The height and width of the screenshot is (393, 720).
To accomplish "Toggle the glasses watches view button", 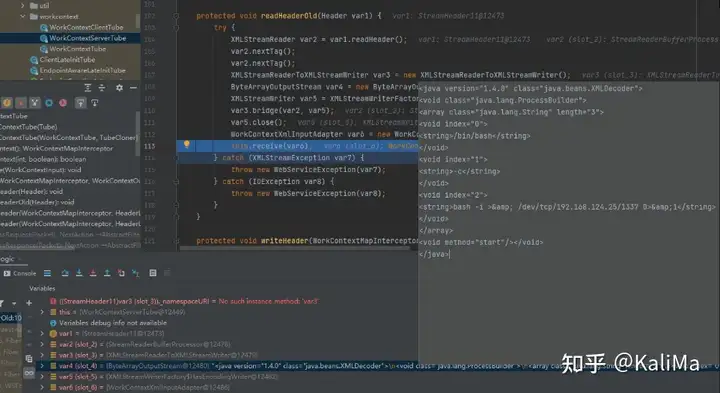I will point(29,373).
